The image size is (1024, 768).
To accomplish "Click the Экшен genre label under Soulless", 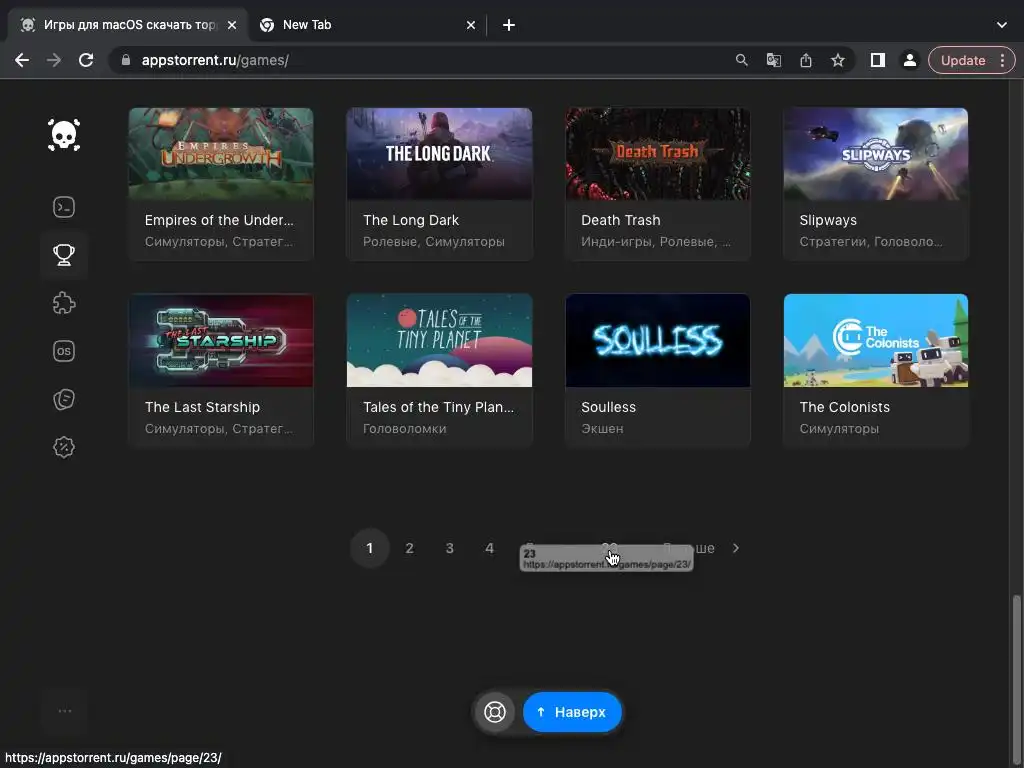I will [602, 429].
